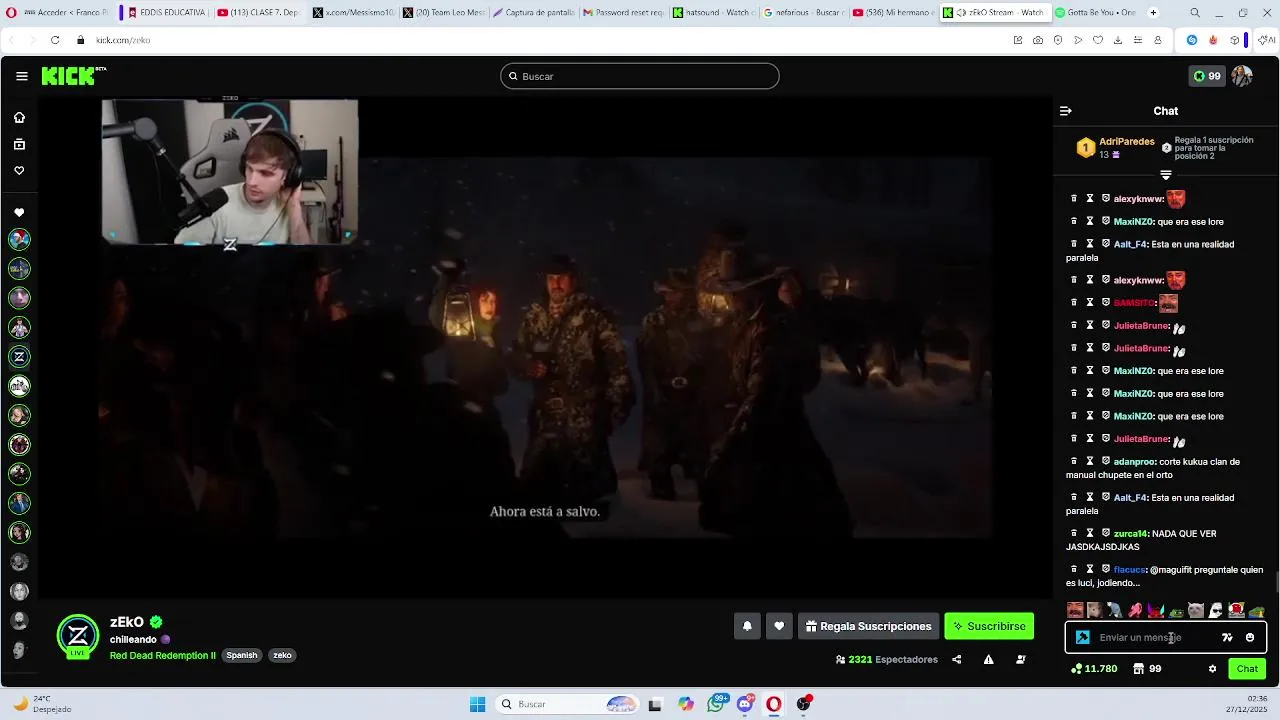Open a new browser tab
The height and width of the screenshot is (720, 1280).
[x=1153, y=13]
